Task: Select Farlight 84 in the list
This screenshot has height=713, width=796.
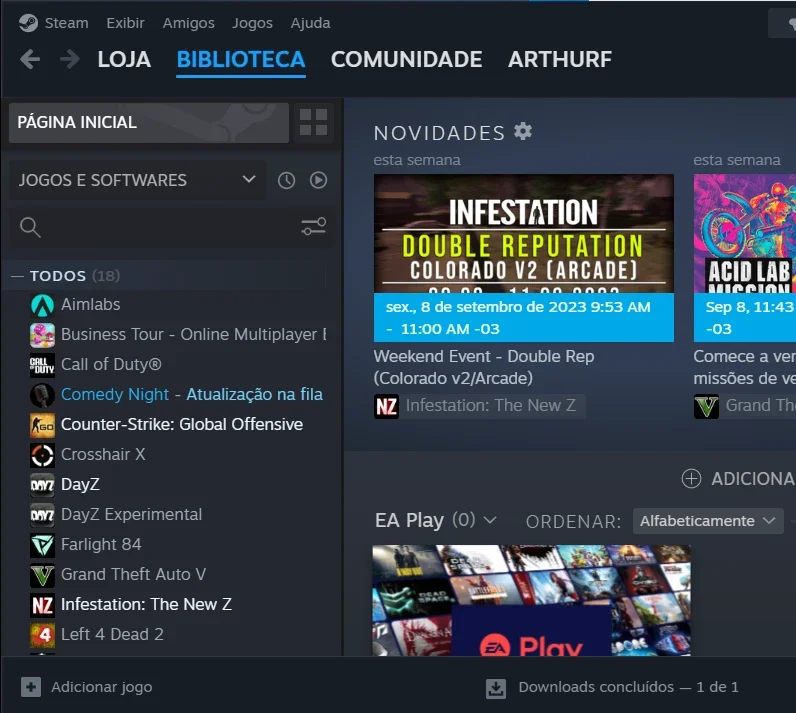Action: tap(101, 544)
